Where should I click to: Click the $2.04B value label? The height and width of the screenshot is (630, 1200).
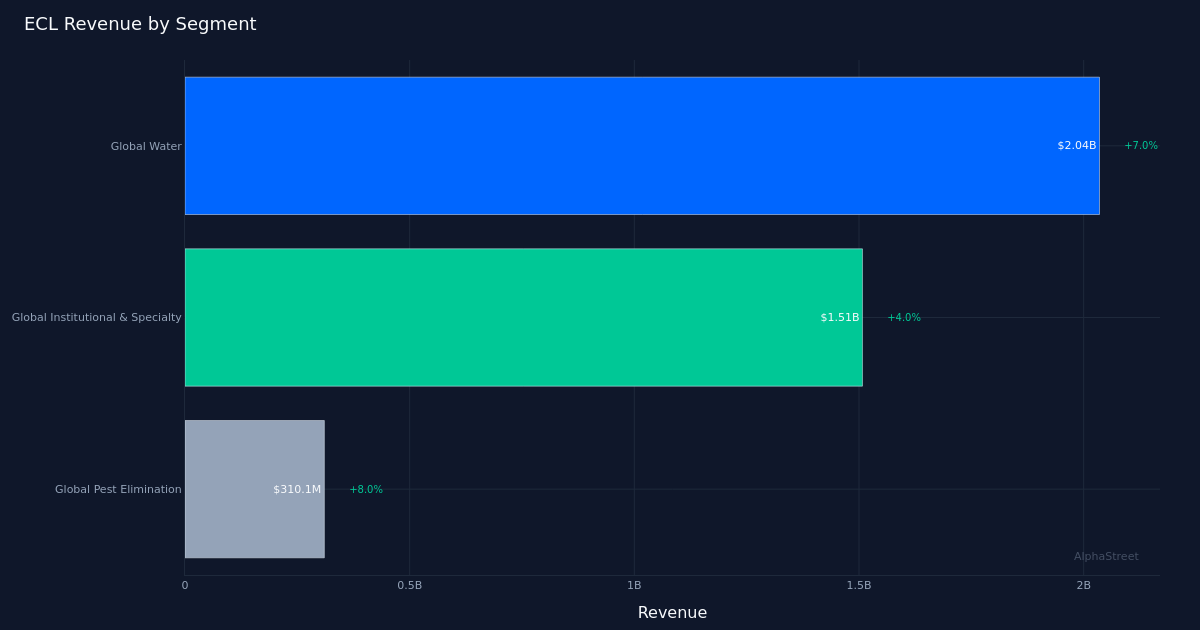(1076, 145)
